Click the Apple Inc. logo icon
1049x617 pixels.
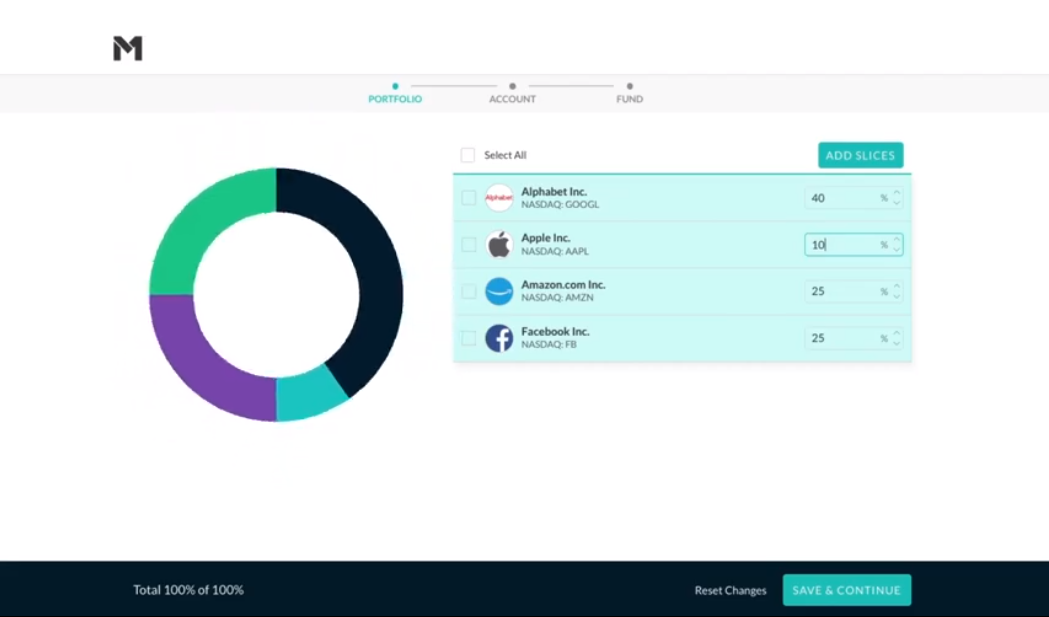(498, 244)
